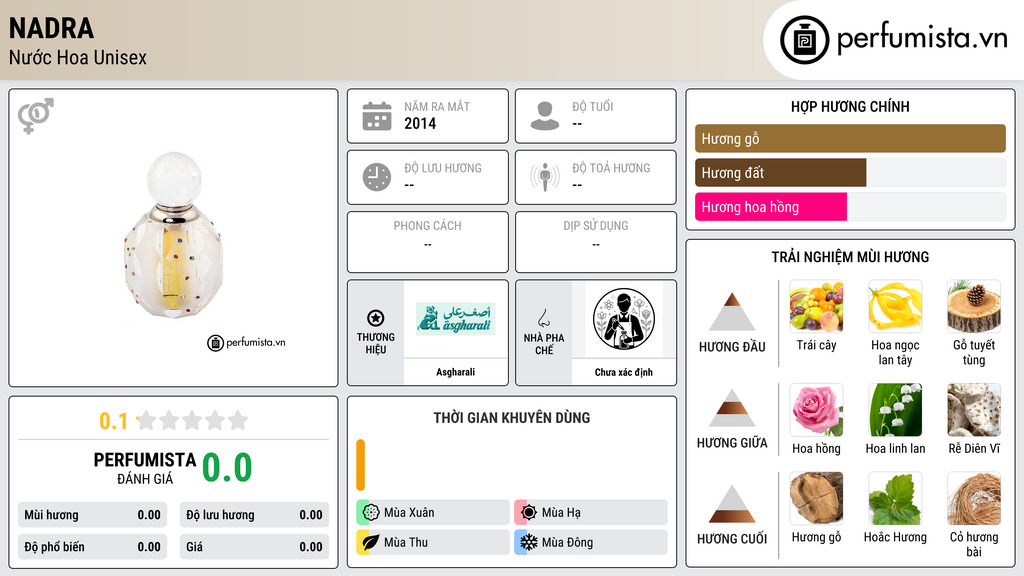The height and width of the screenshot is (576, 1024).
Task: Click the Hợp hương chính heading
Action: 850,106
